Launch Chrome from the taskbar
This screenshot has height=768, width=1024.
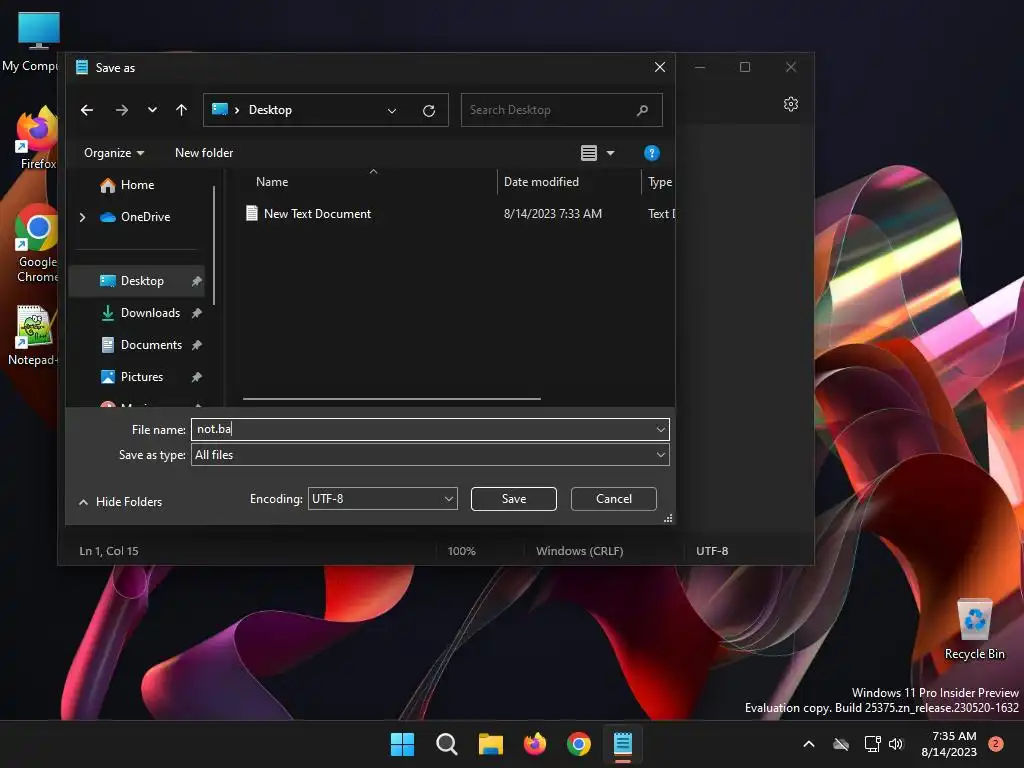pos(579,744)
